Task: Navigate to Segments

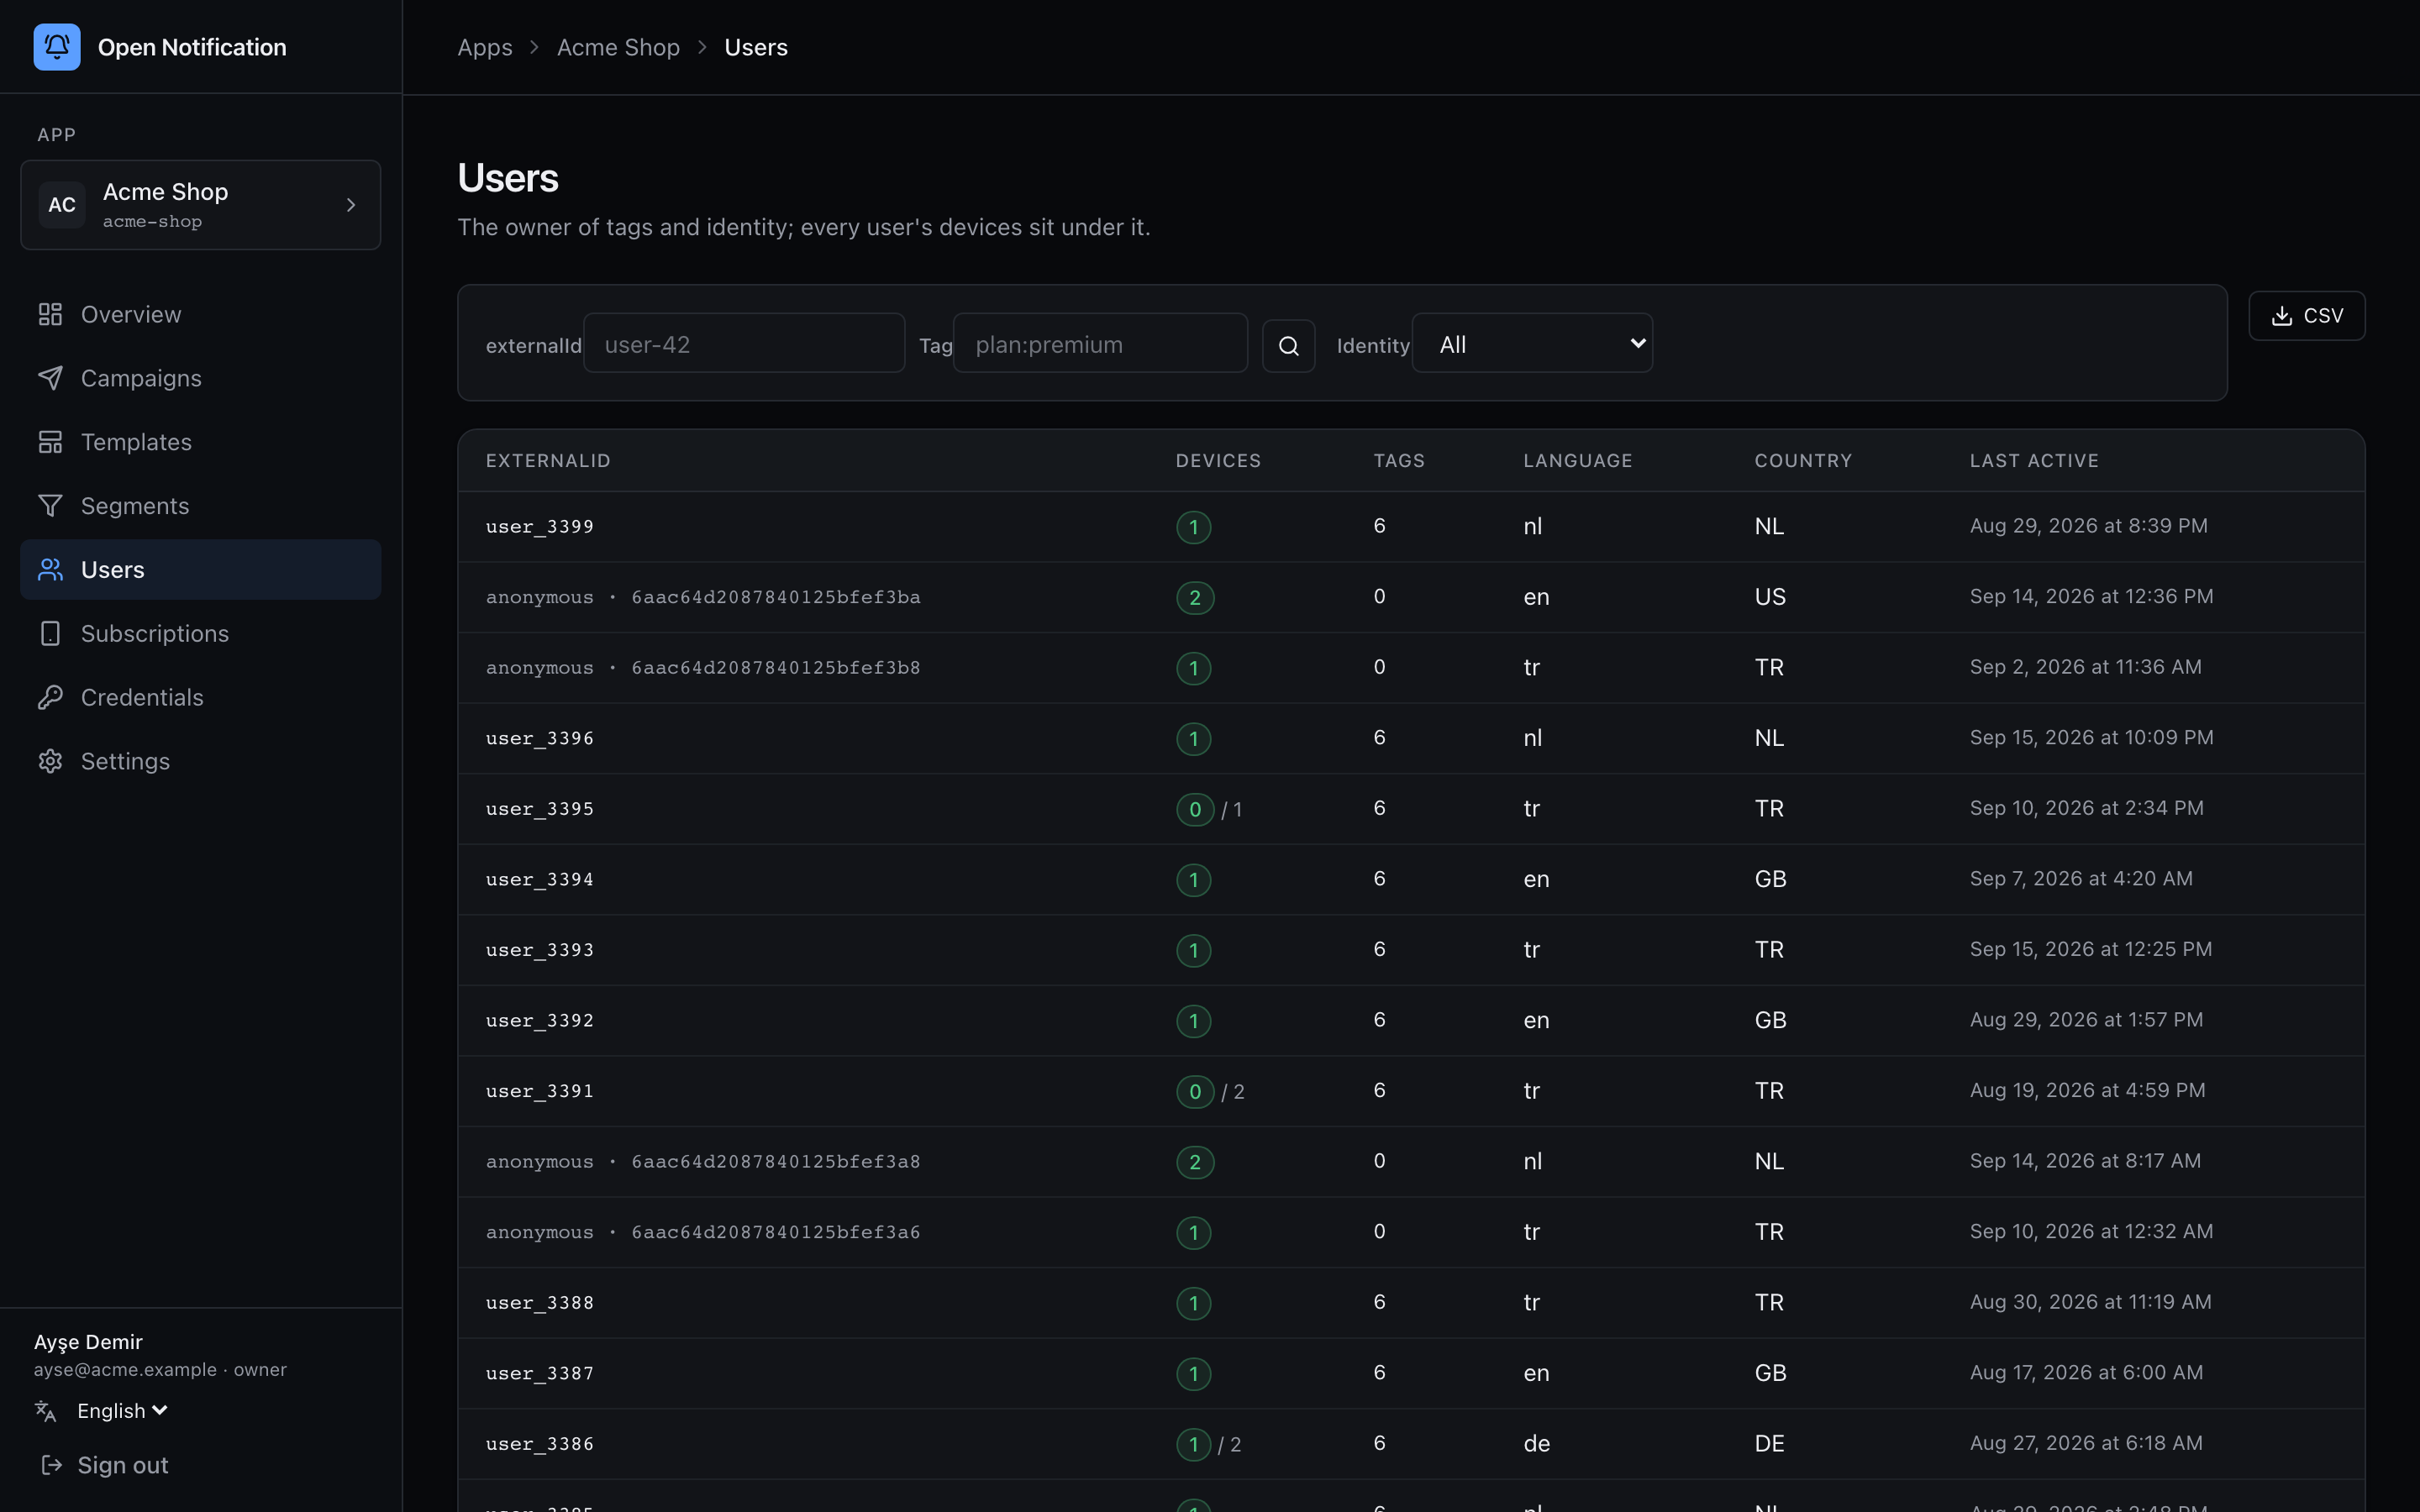Action: coord(200,506)
